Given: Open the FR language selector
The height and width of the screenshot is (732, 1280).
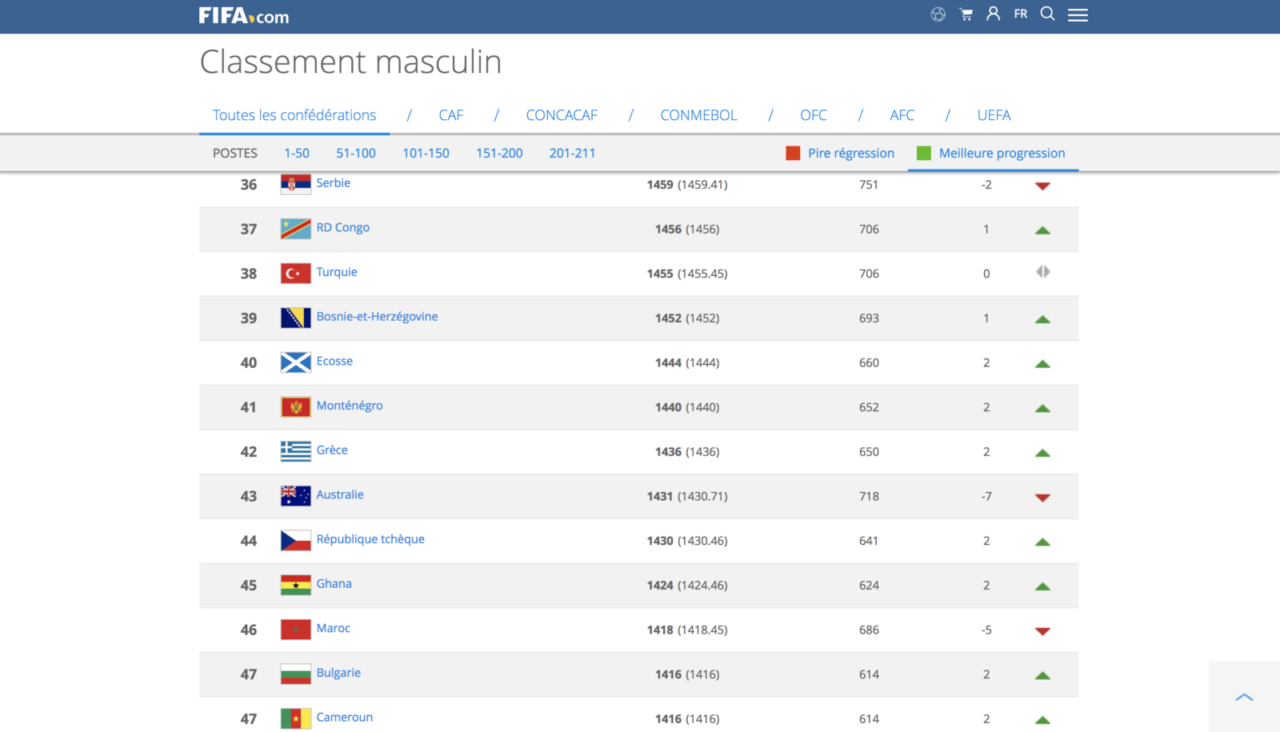Looking at the screenshot, I should click(x=1020, y=14).
